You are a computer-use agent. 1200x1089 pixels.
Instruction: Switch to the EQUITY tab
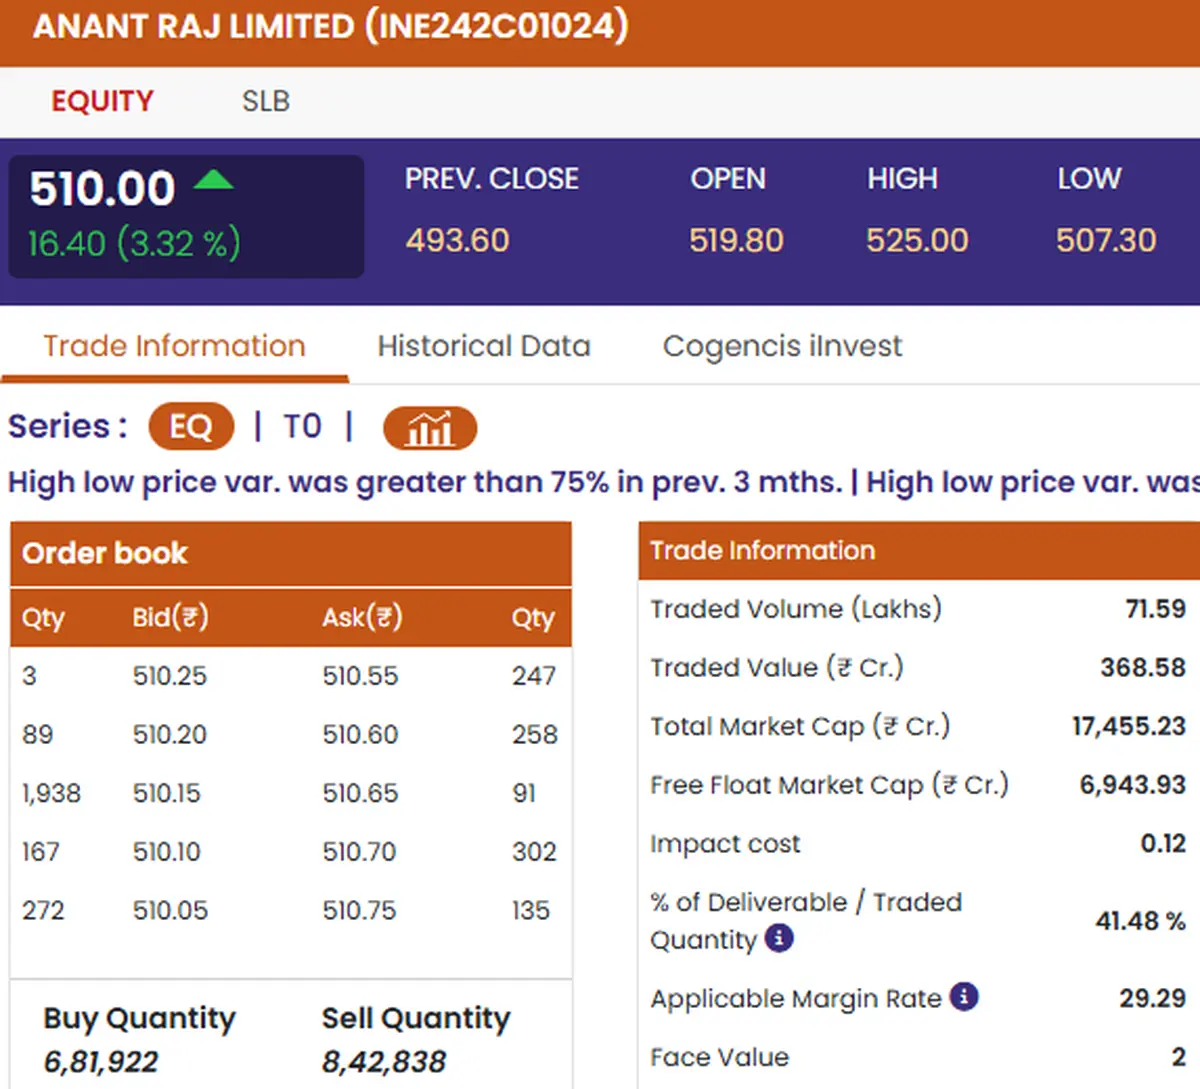click(x=103, y=101)
